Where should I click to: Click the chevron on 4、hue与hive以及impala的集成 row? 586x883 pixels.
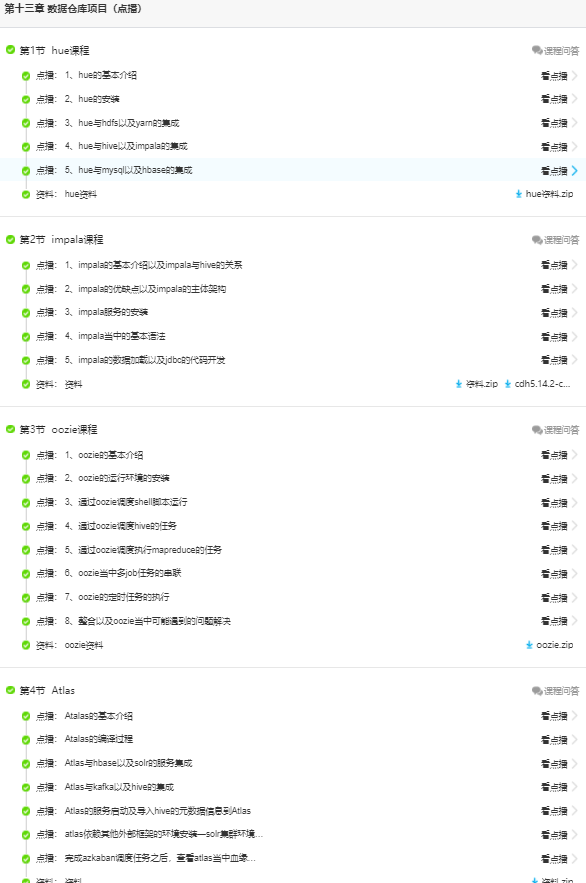[x=574, y=146]
